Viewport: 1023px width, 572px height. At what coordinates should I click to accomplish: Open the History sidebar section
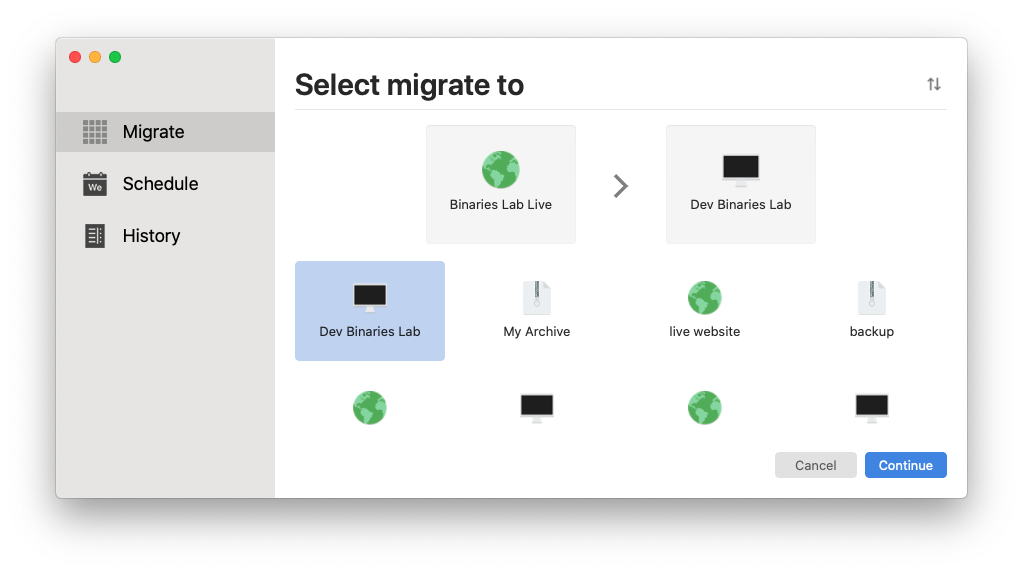(x=165, y=235)
